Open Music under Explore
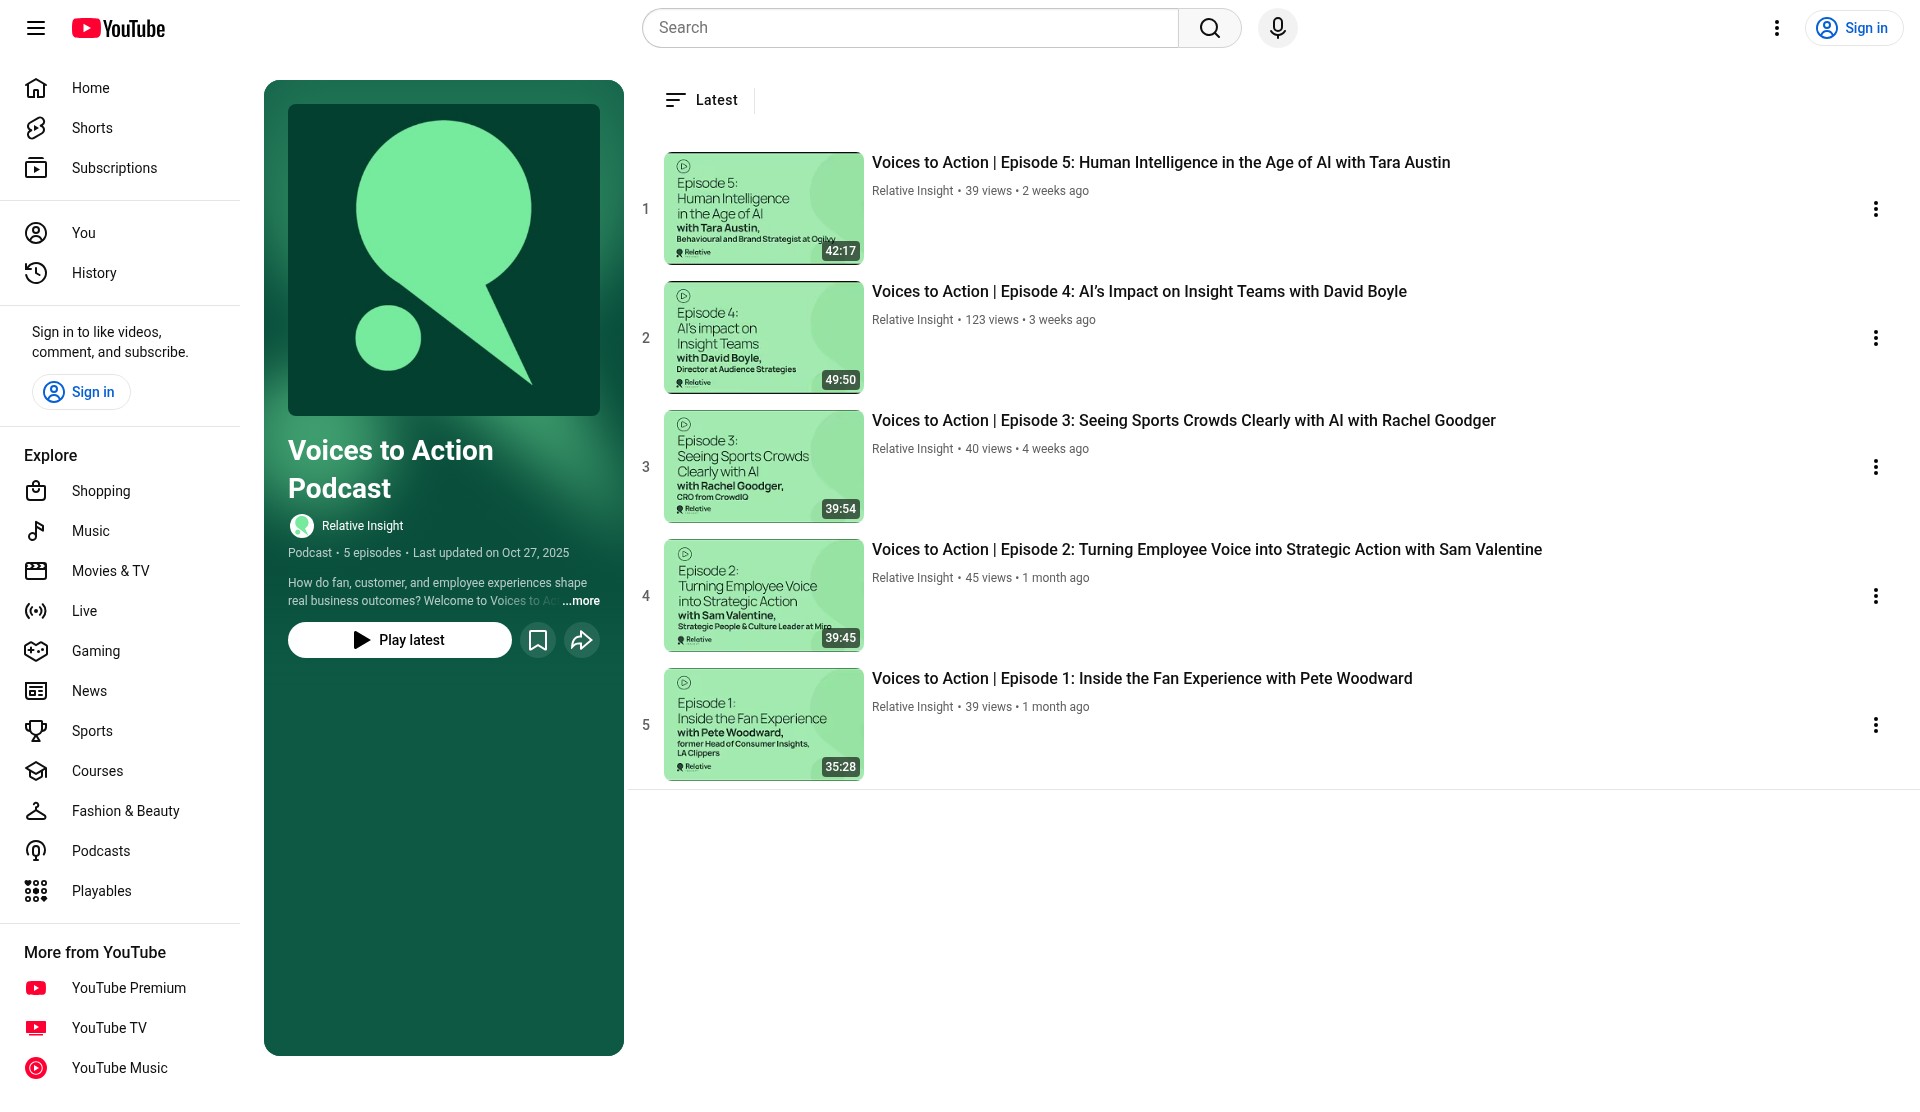This screenshot has height=1112, width=1920. pyautogui.click(x=120, y=531)
